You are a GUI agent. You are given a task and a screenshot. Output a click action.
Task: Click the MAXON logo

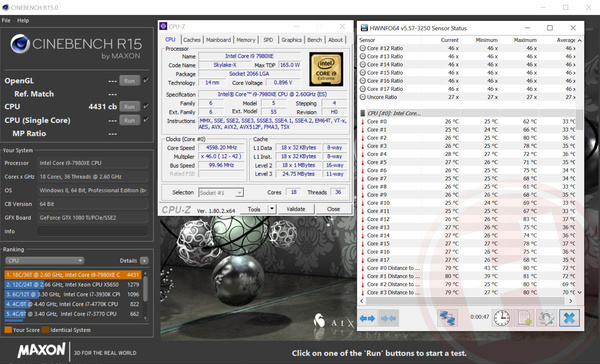[x=41, y=350]
